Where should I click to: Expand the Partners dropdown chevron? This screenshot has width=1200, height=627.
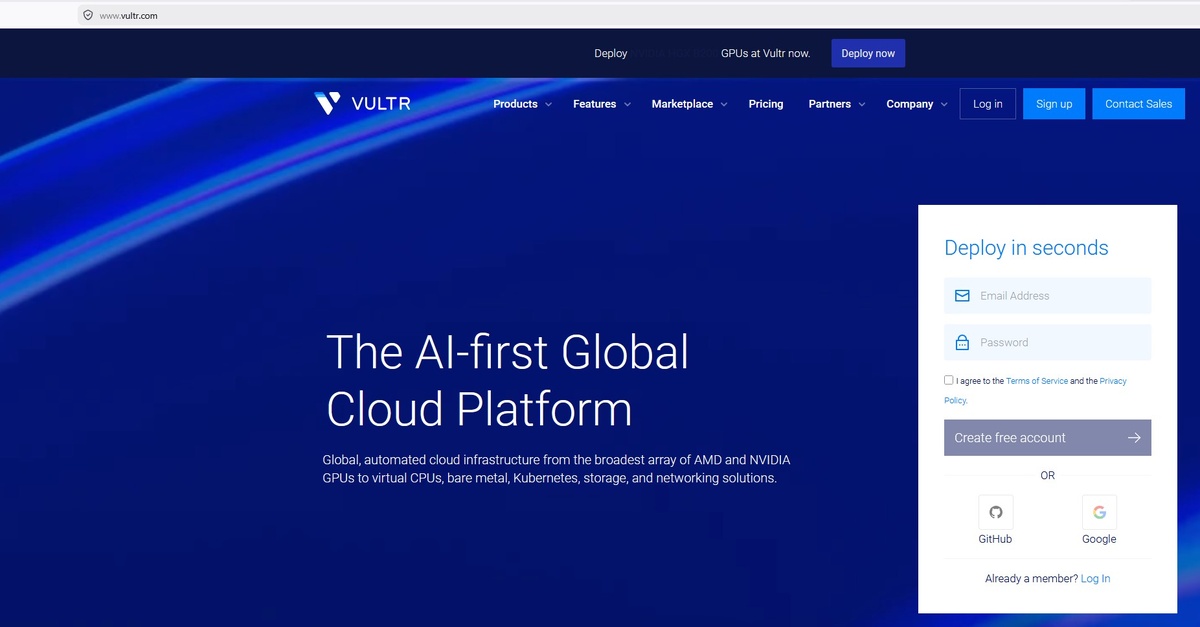[x=861, y=105]
